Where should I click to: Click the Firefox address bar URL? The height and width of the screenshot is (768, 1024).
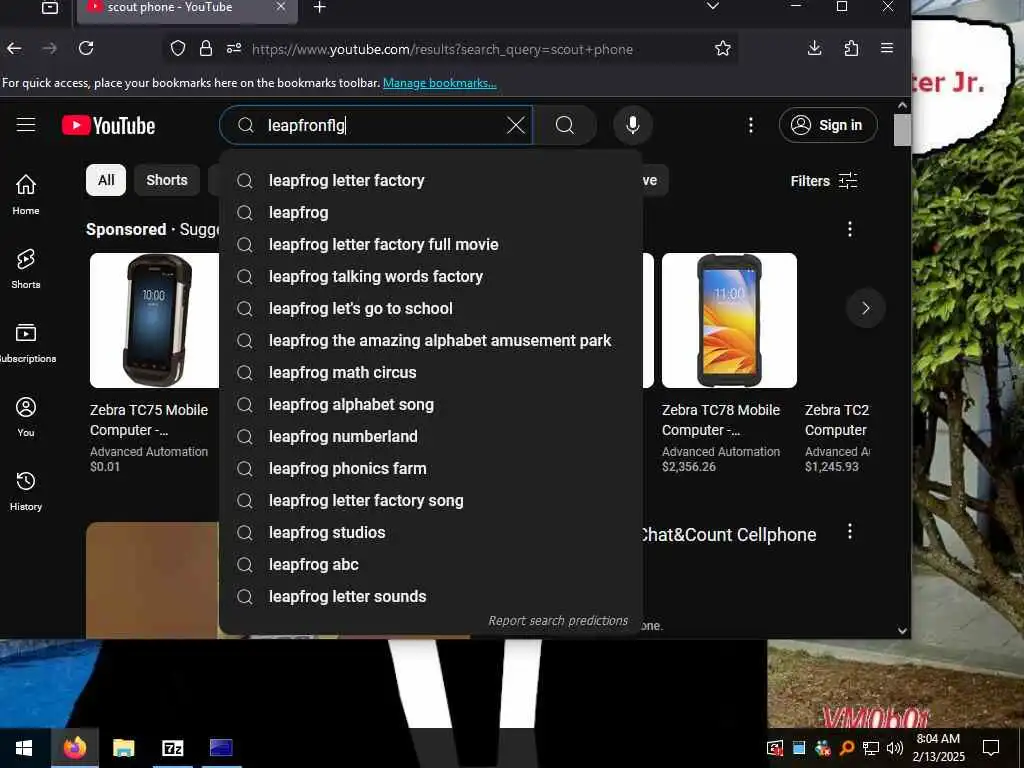[442, 50]
